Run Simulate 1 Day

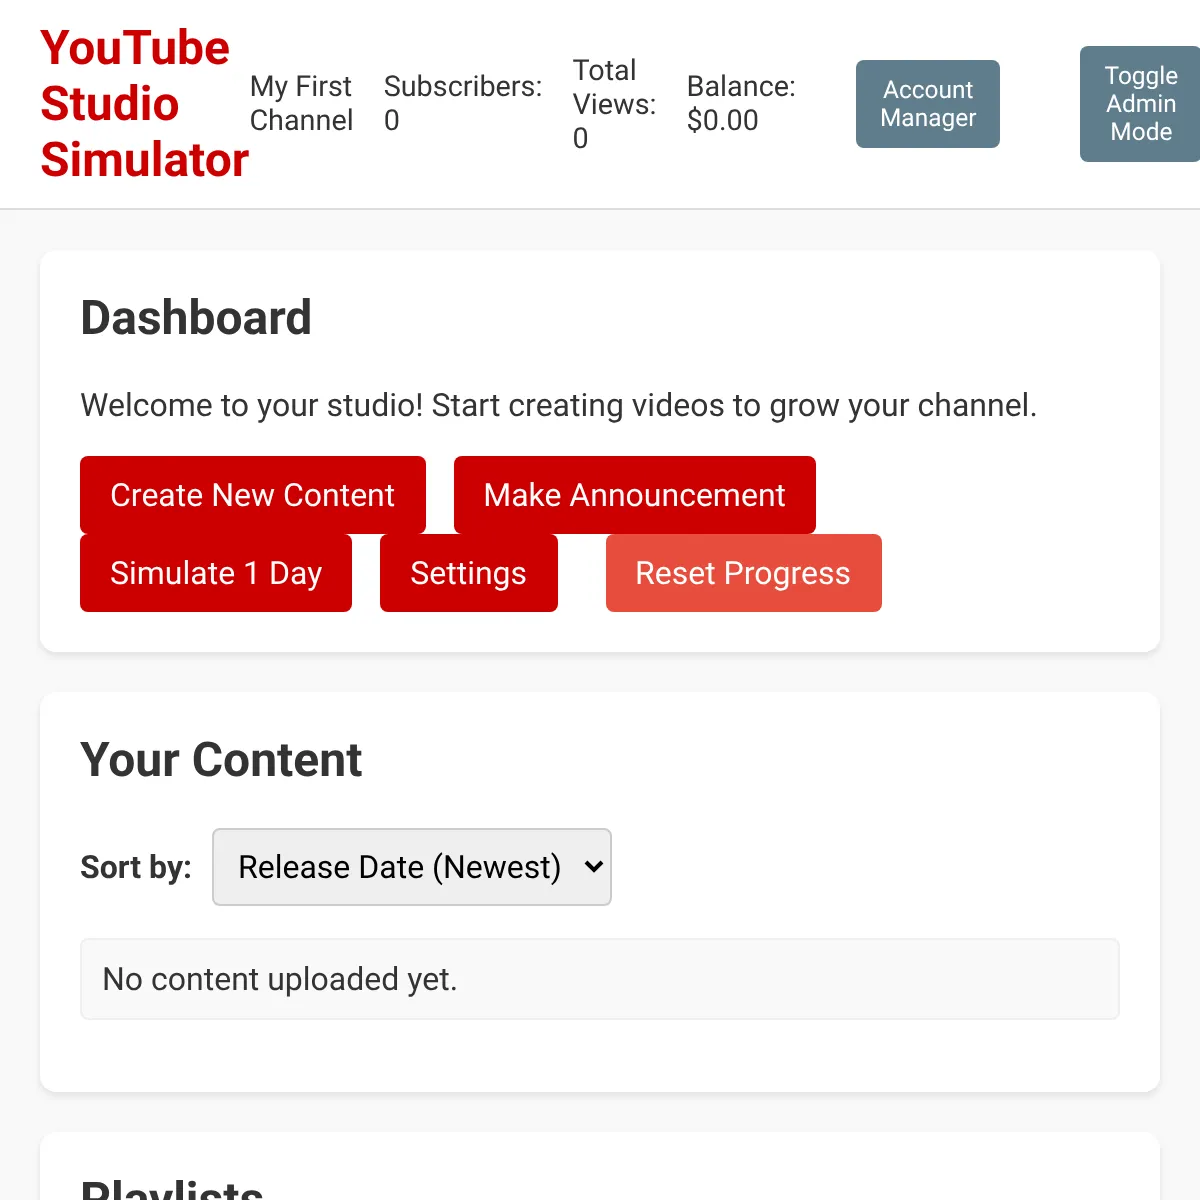pos(216,573)
